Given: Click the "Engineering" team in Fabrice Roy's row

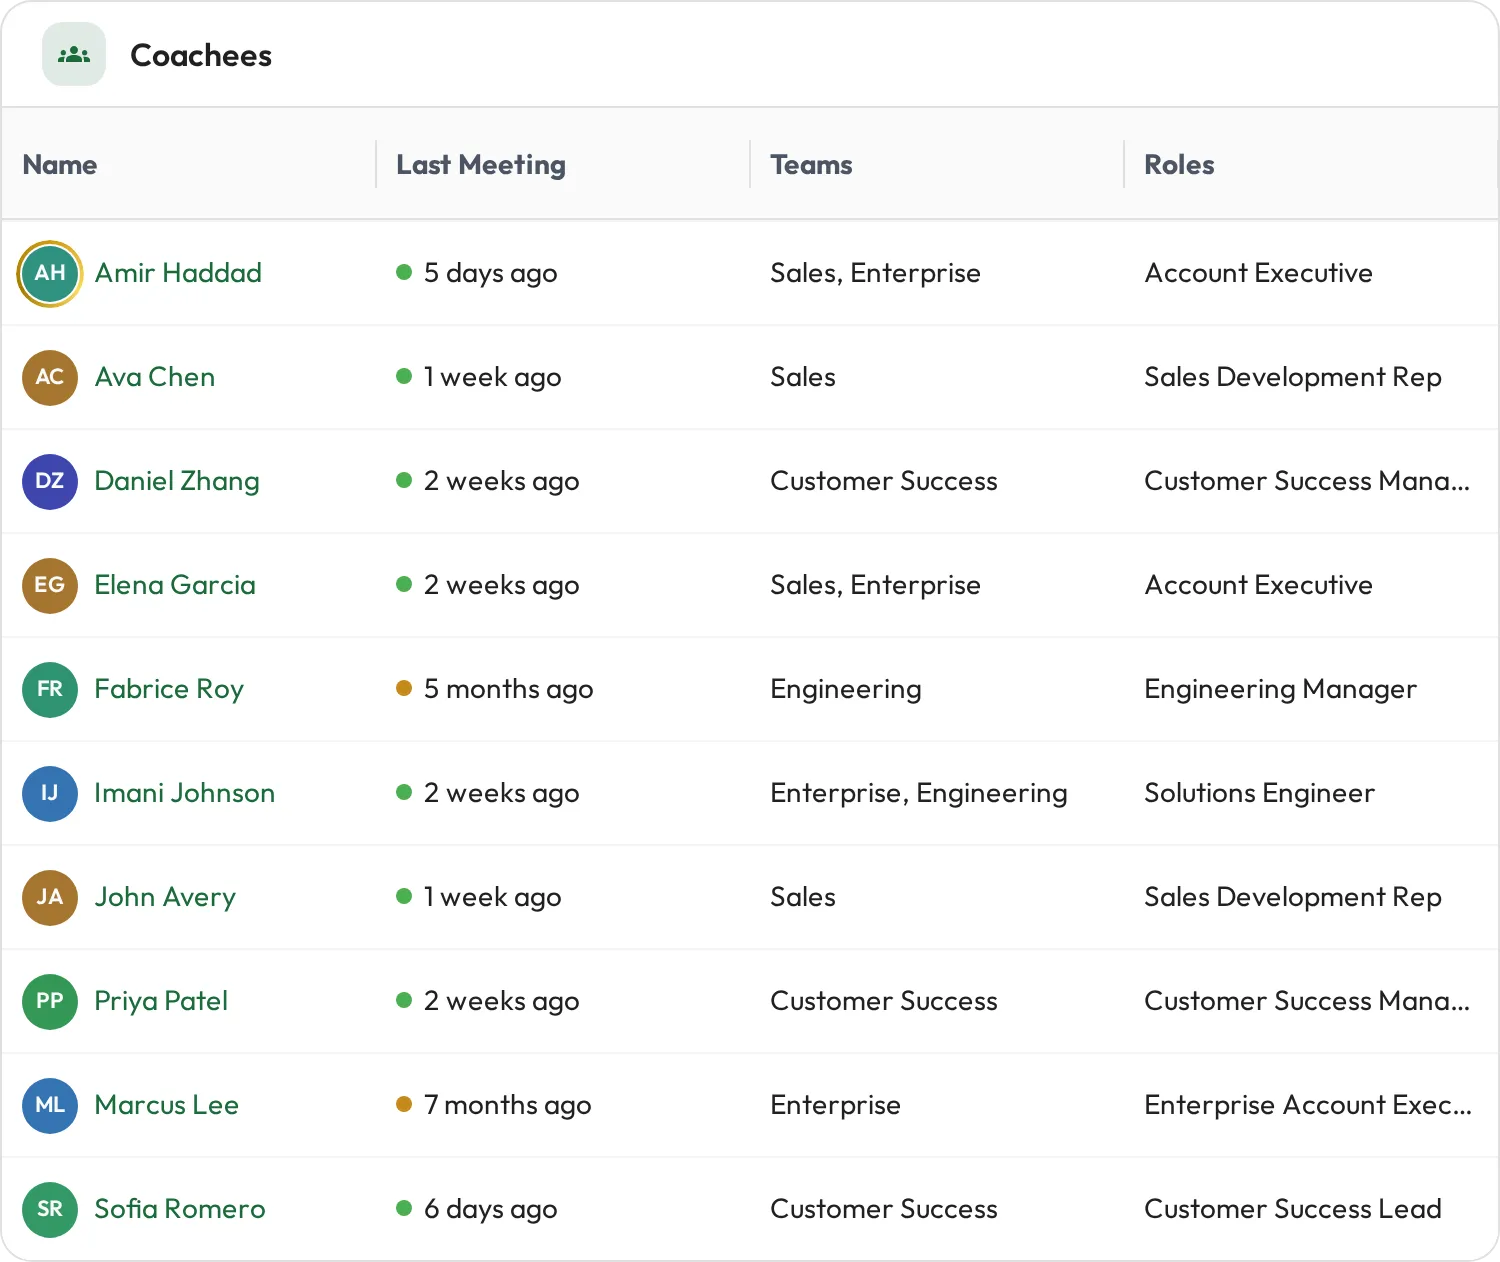Looking at the screenshot, I should [x=846, y=689].
